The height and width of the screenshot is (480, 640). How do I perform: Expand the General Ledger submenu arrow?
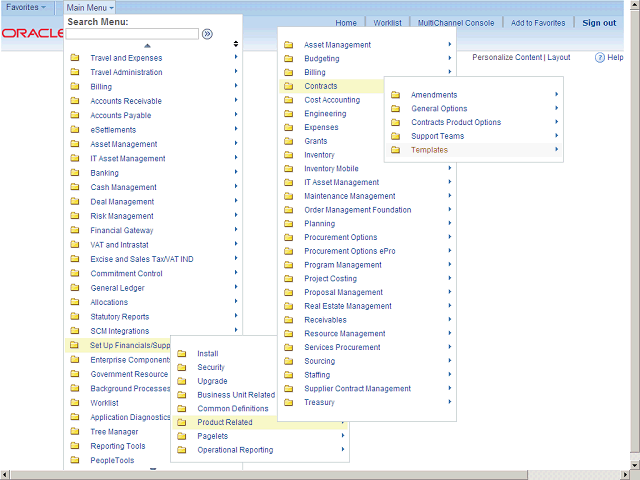point(236,288)
